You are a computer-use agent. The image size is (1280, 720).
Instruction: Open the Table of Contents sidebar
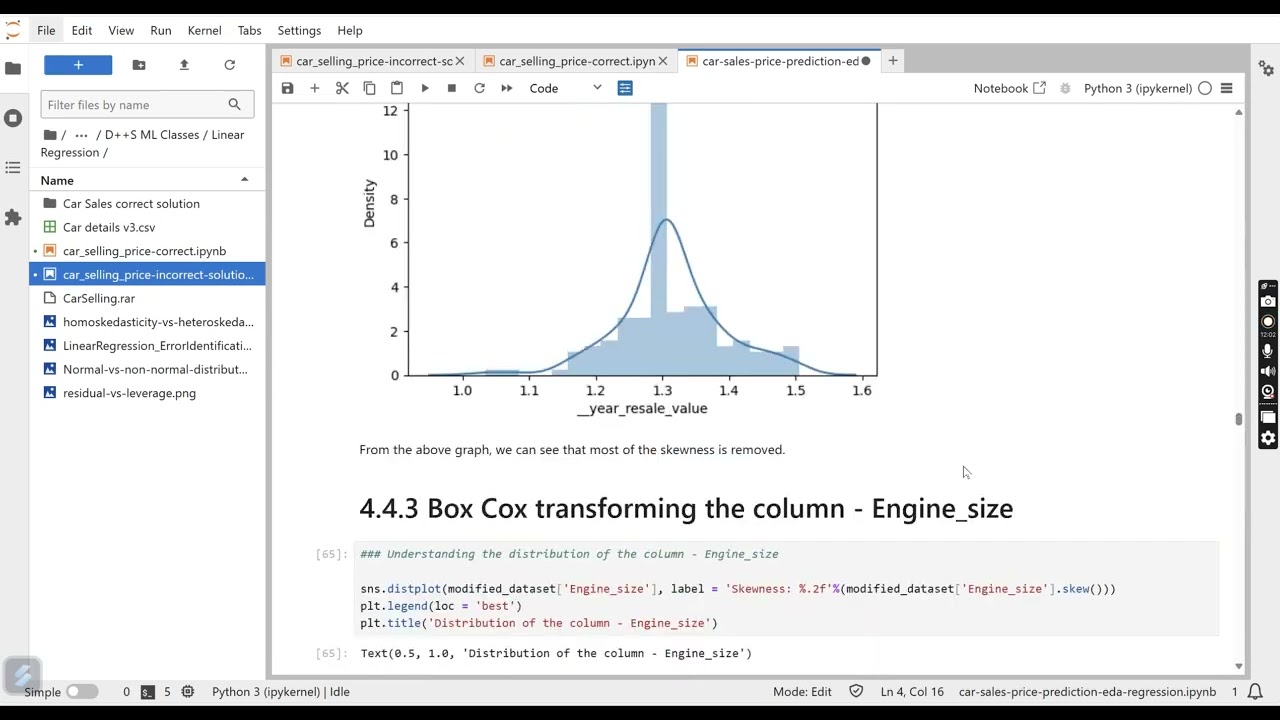pyautogui.click(x=13, y=168)
